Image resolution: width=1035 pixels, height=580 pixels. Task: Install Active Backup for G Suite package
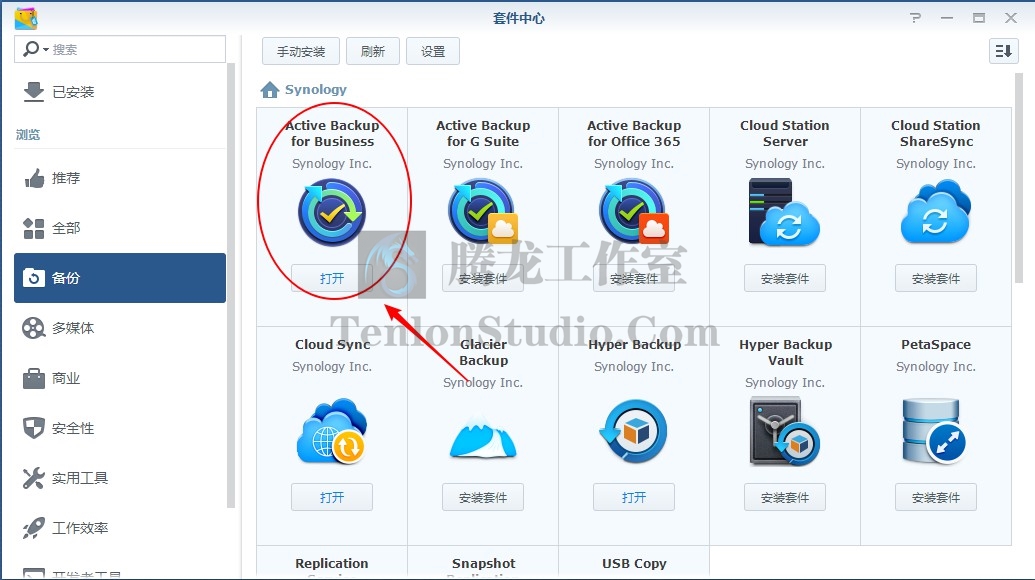[x=483, y=278]
